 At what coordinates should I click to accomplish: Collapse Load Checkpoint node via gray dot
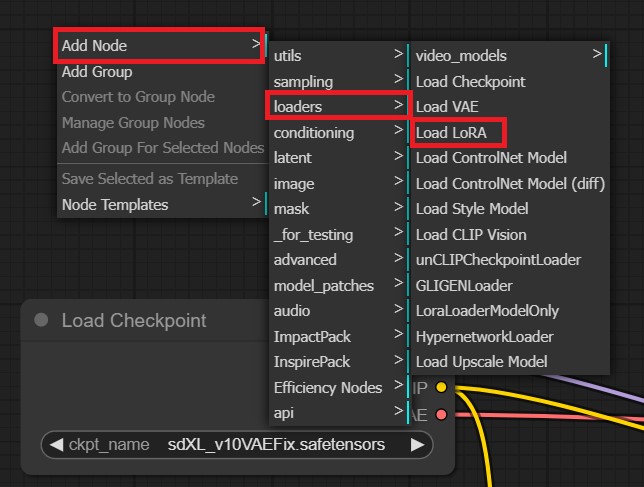click(41, 320)
